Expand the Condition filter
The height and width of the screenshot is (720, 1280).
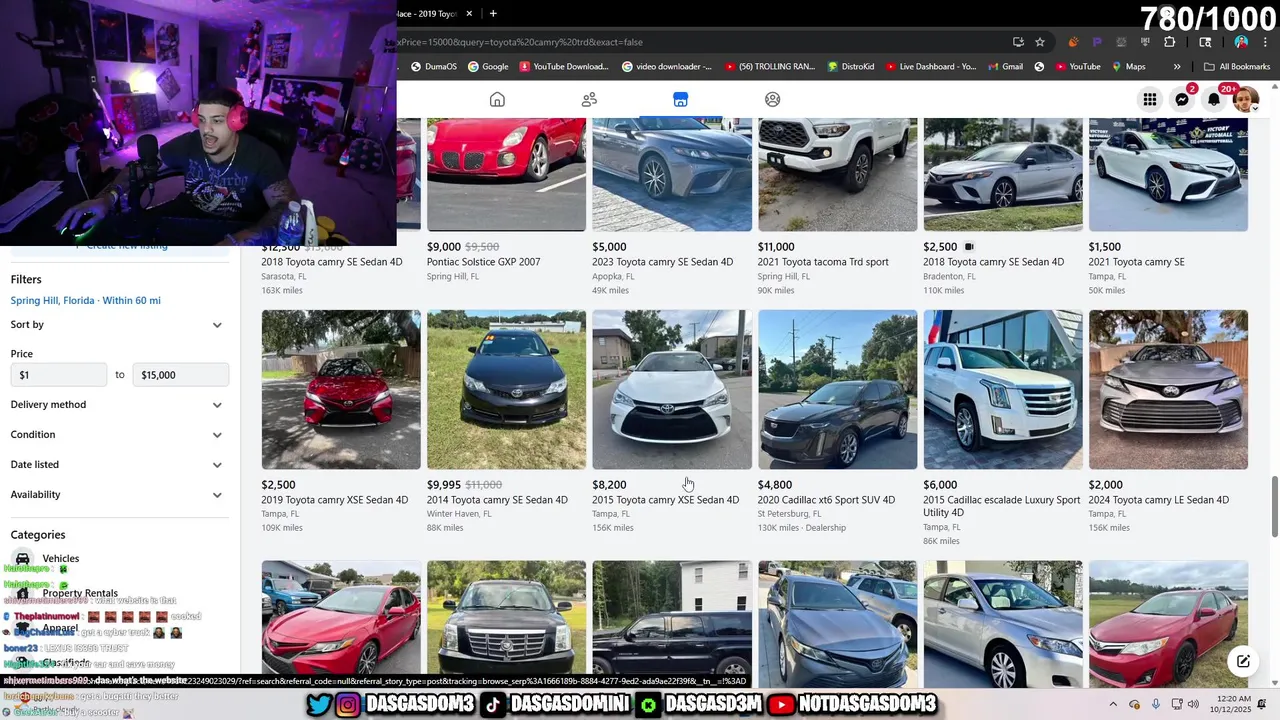pyautogui.click(x=119, y=435)
